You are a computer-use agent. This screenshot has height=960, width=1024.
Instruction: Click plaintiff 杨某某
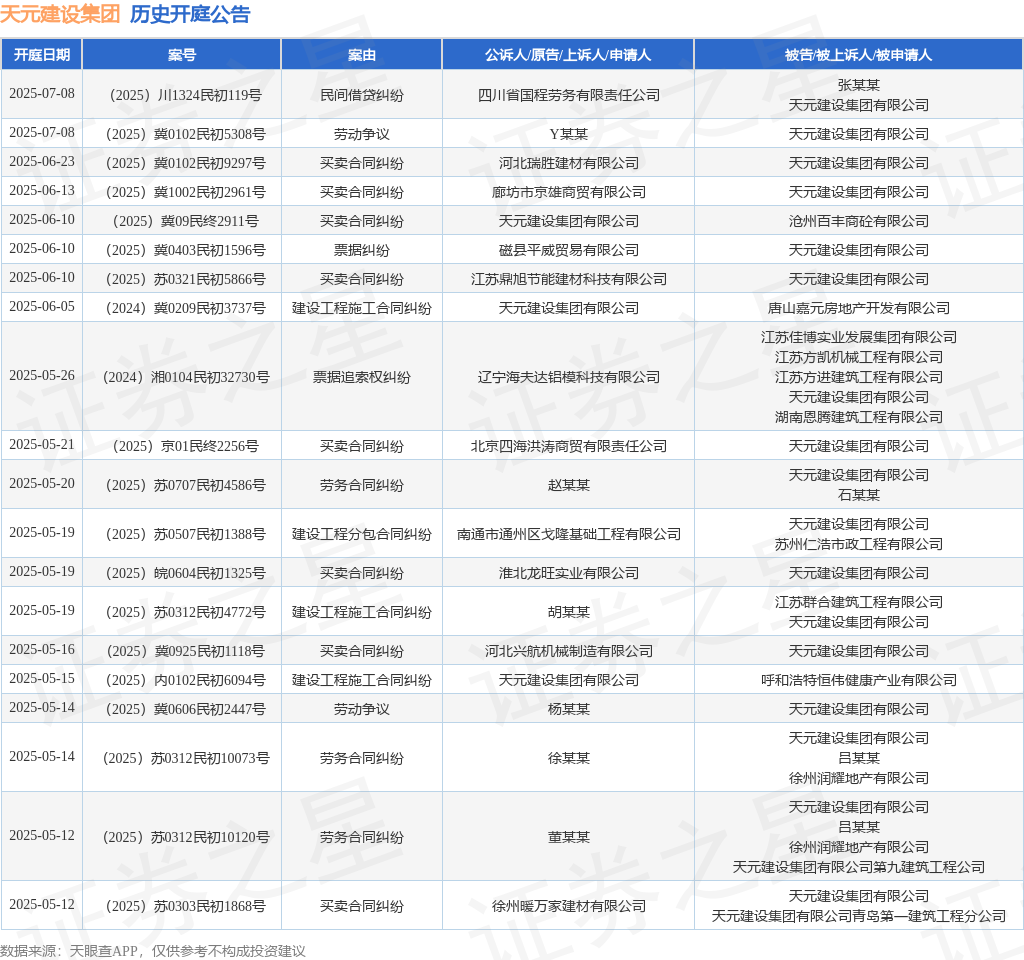568,709
